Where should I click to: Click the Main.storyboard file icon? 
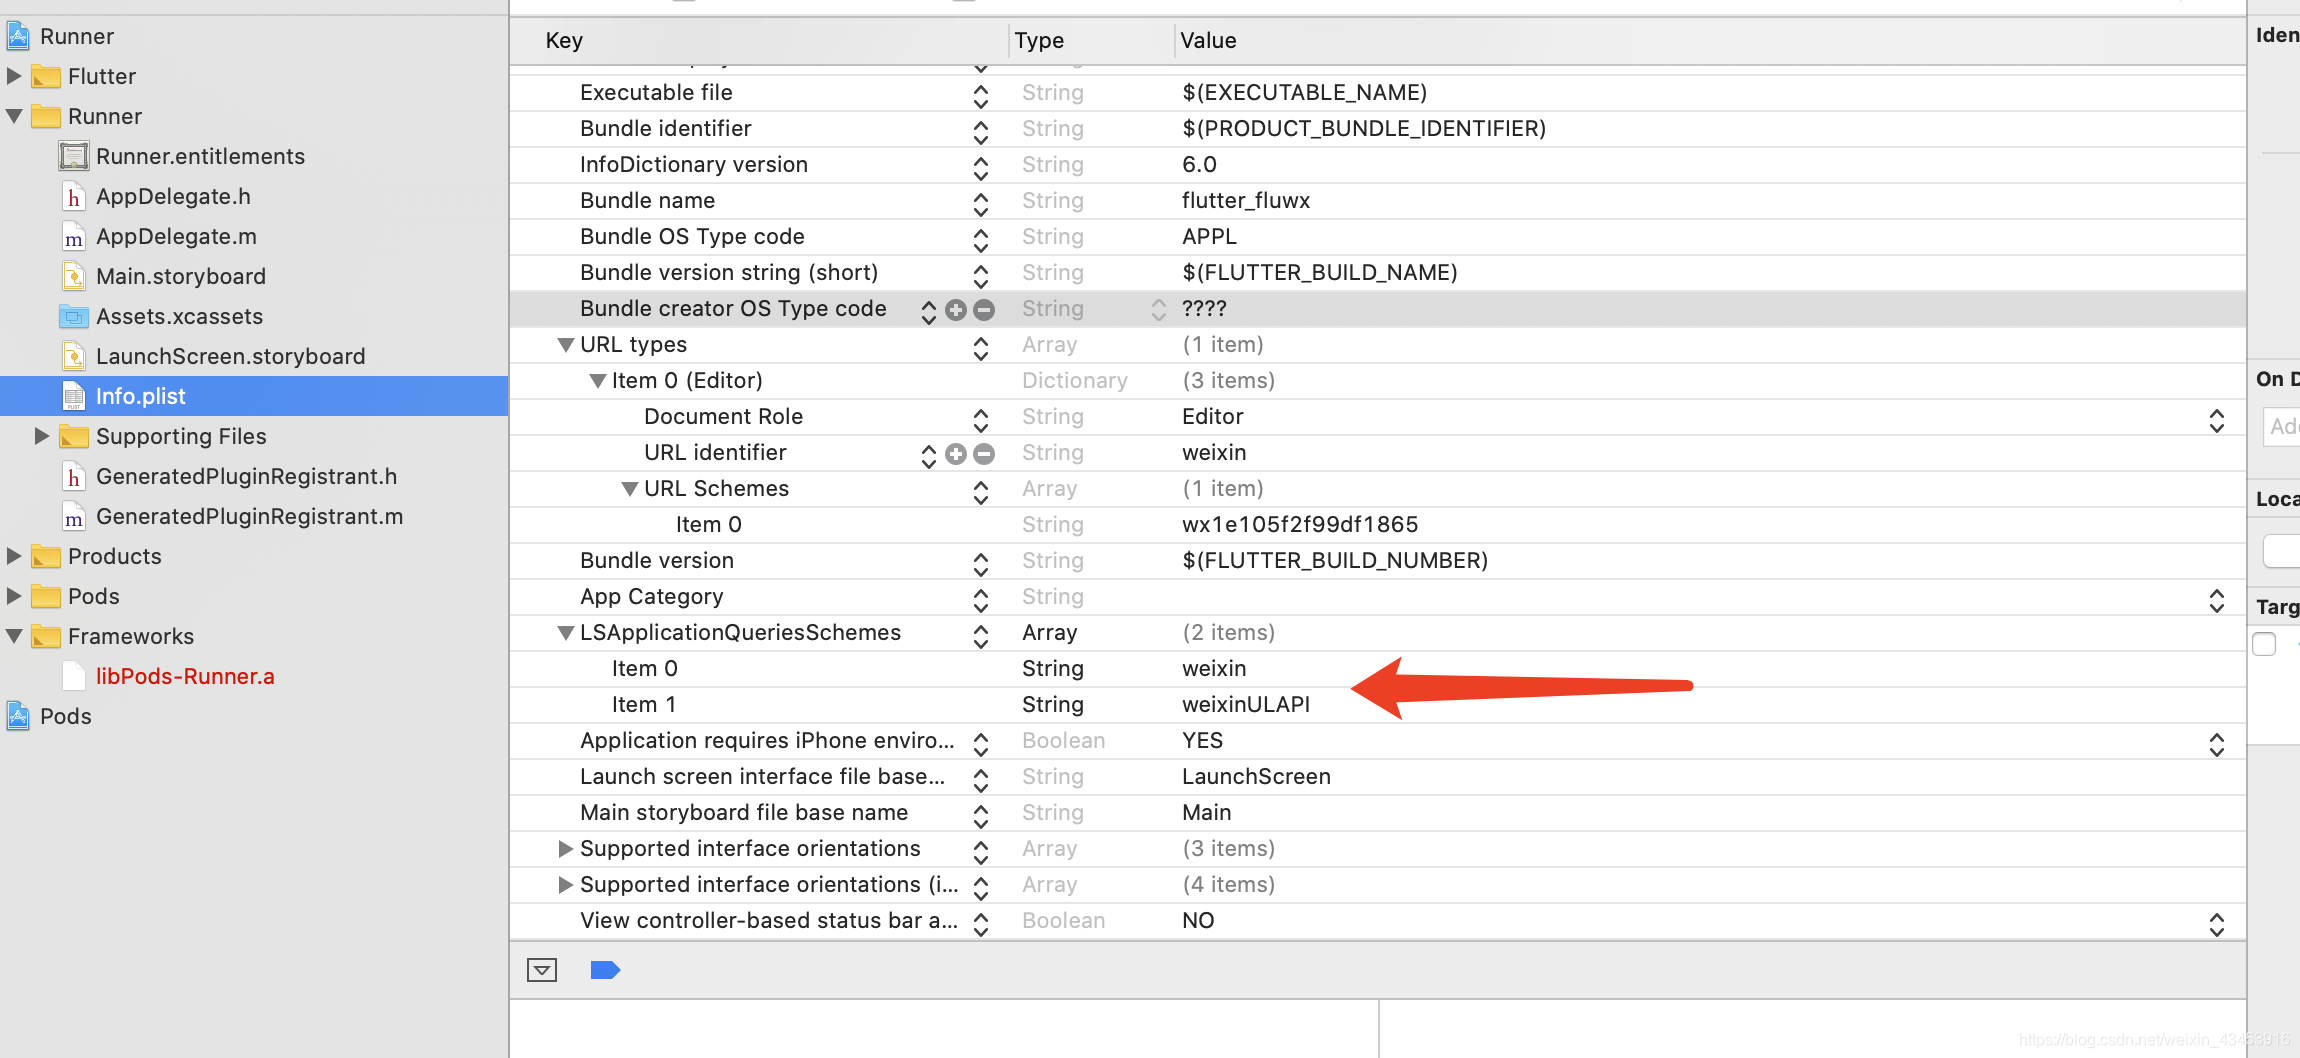(74, 277)
